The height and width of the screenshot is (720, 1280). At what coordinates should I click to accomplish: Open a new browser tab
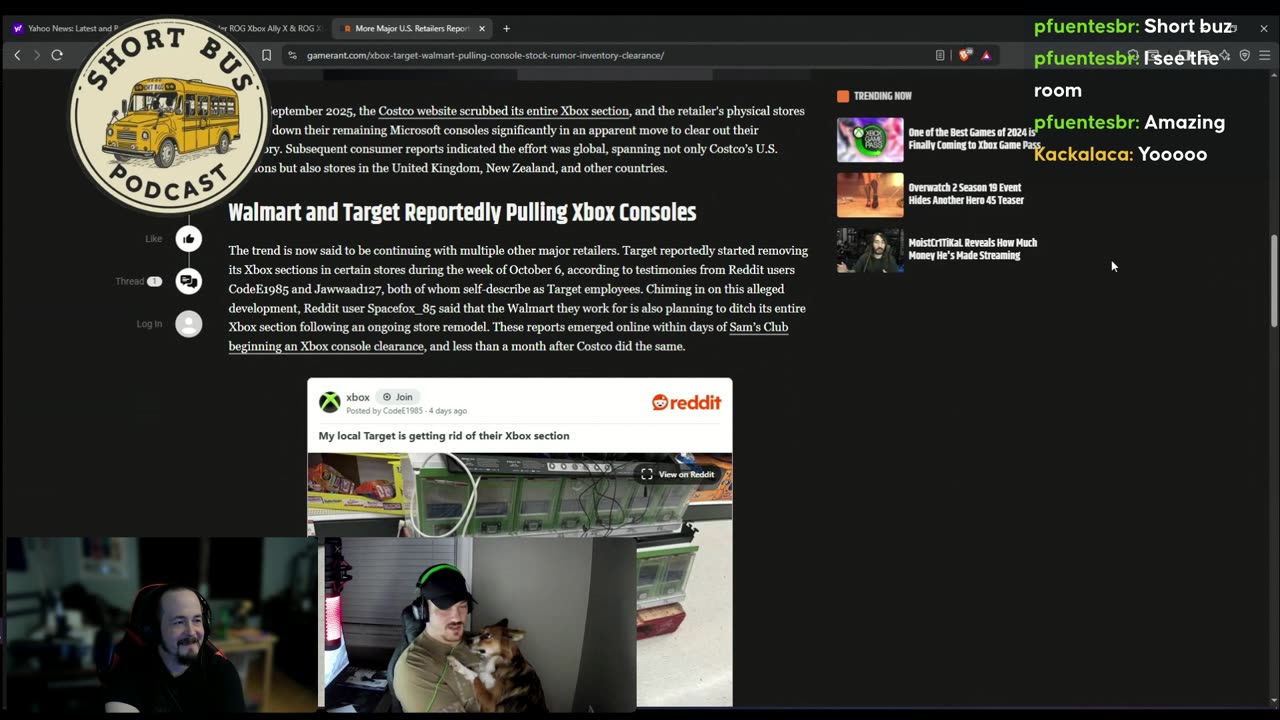[506, 28]
